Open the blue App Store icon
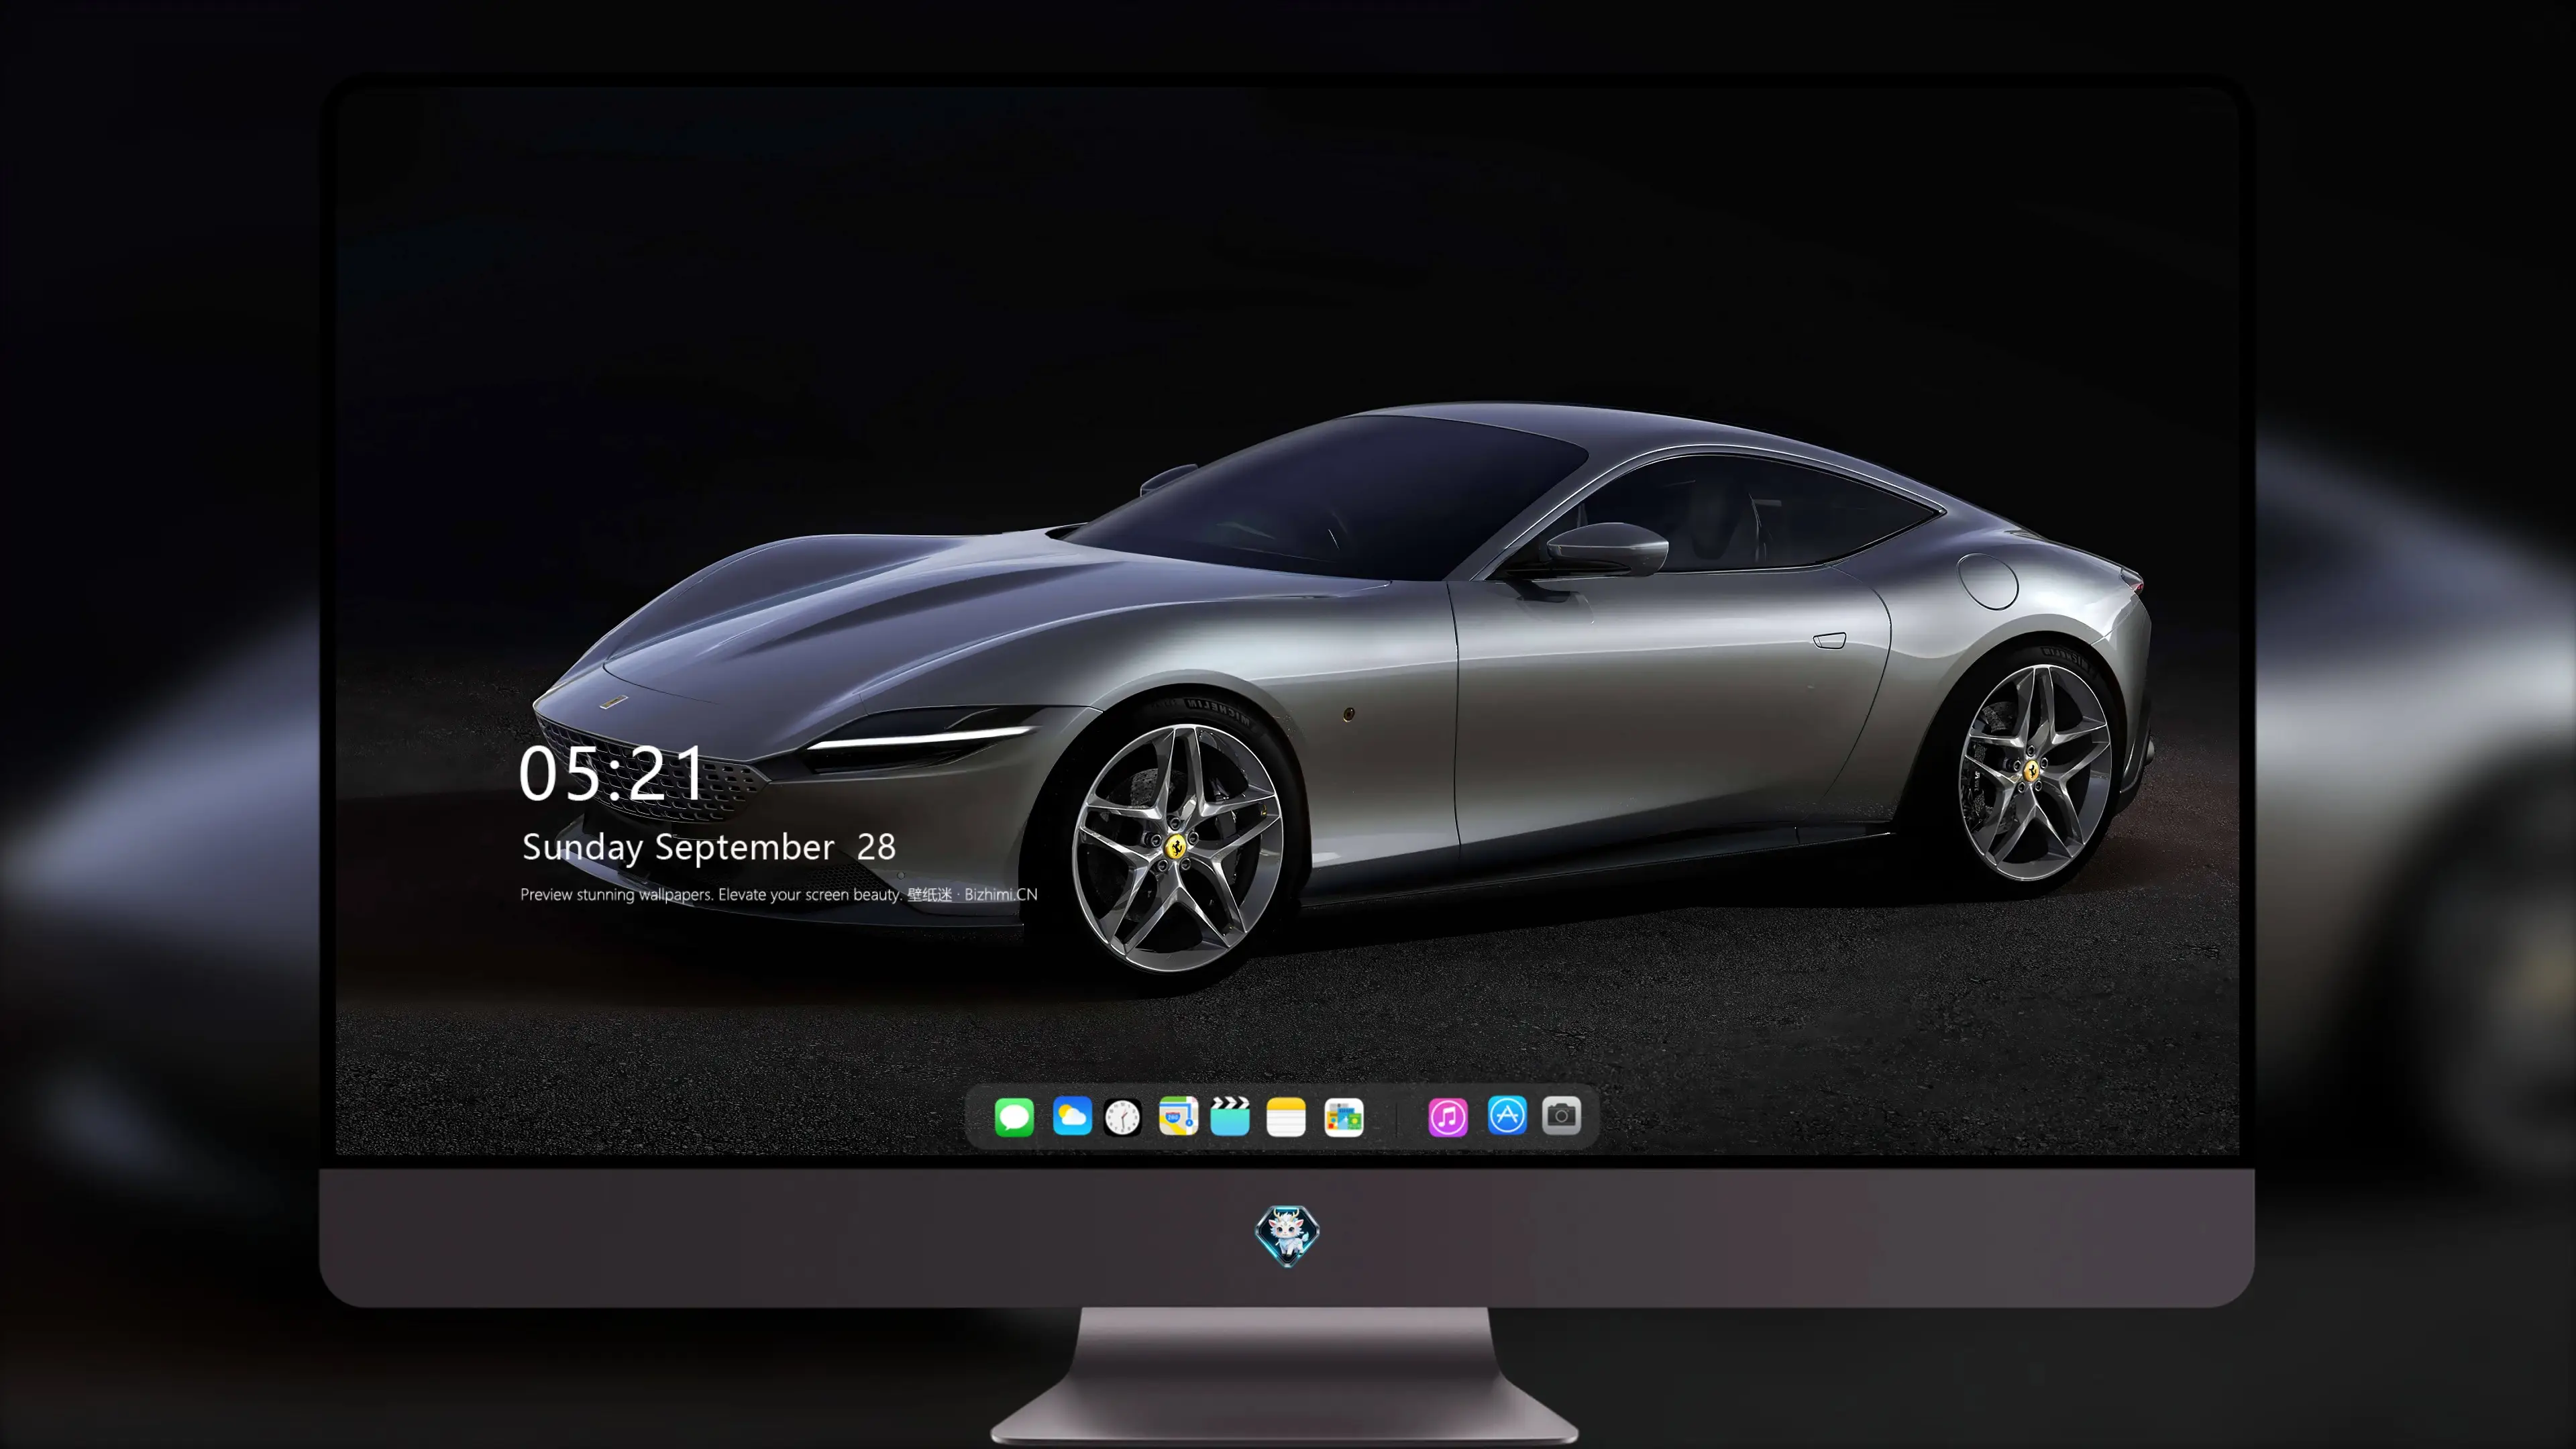The image size is (2576, 1449). pos(1507,1115)
